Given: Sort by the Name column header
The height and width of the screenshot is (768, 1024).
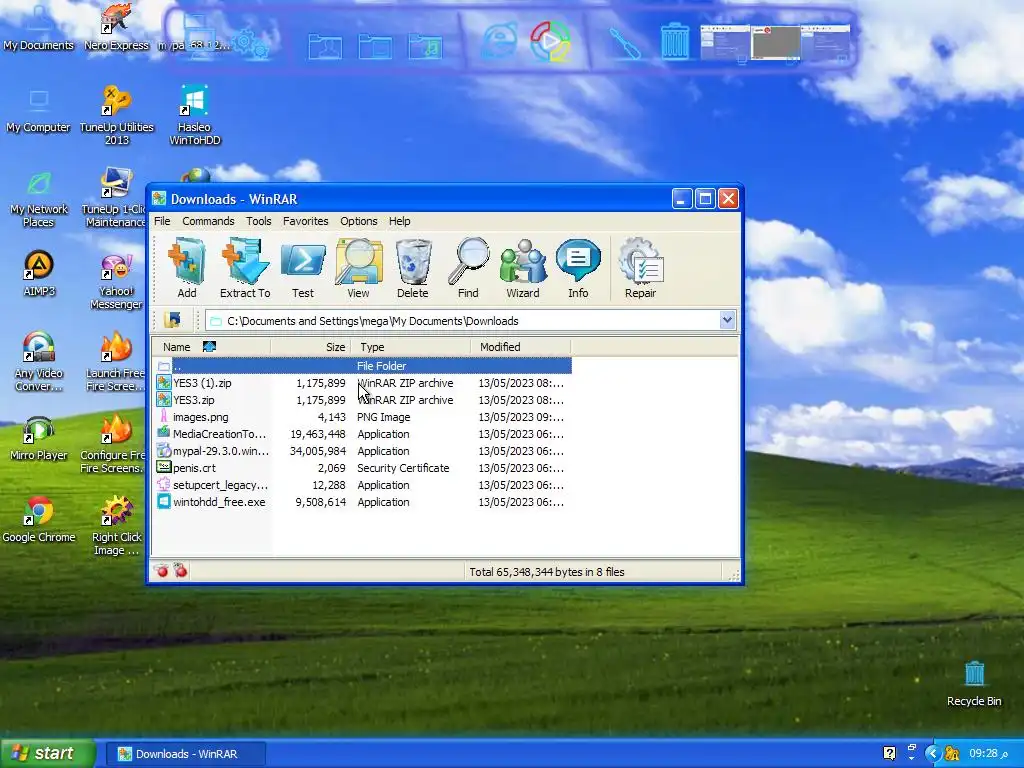Looking at the screenshot, I should click(x=211, y=347).
